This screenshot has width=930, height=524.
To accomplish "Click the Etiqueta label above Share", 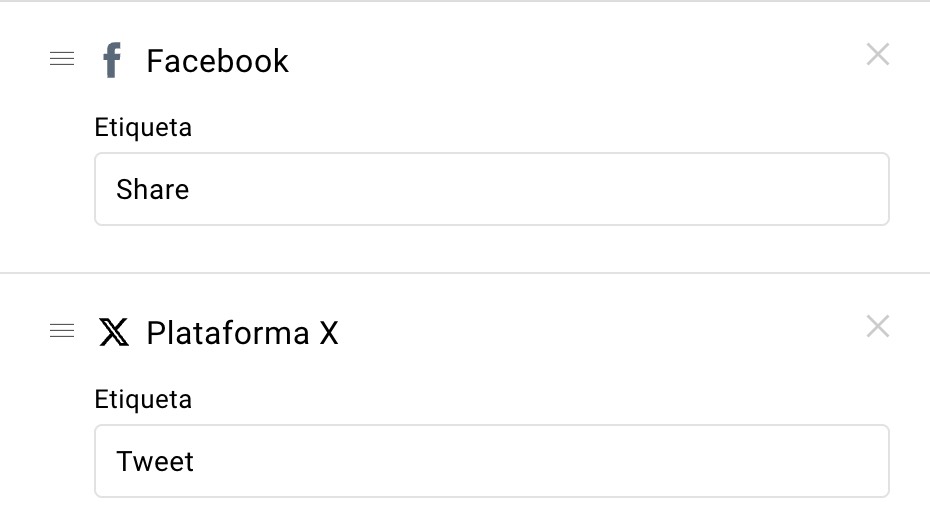I will (x=143, y=128).
